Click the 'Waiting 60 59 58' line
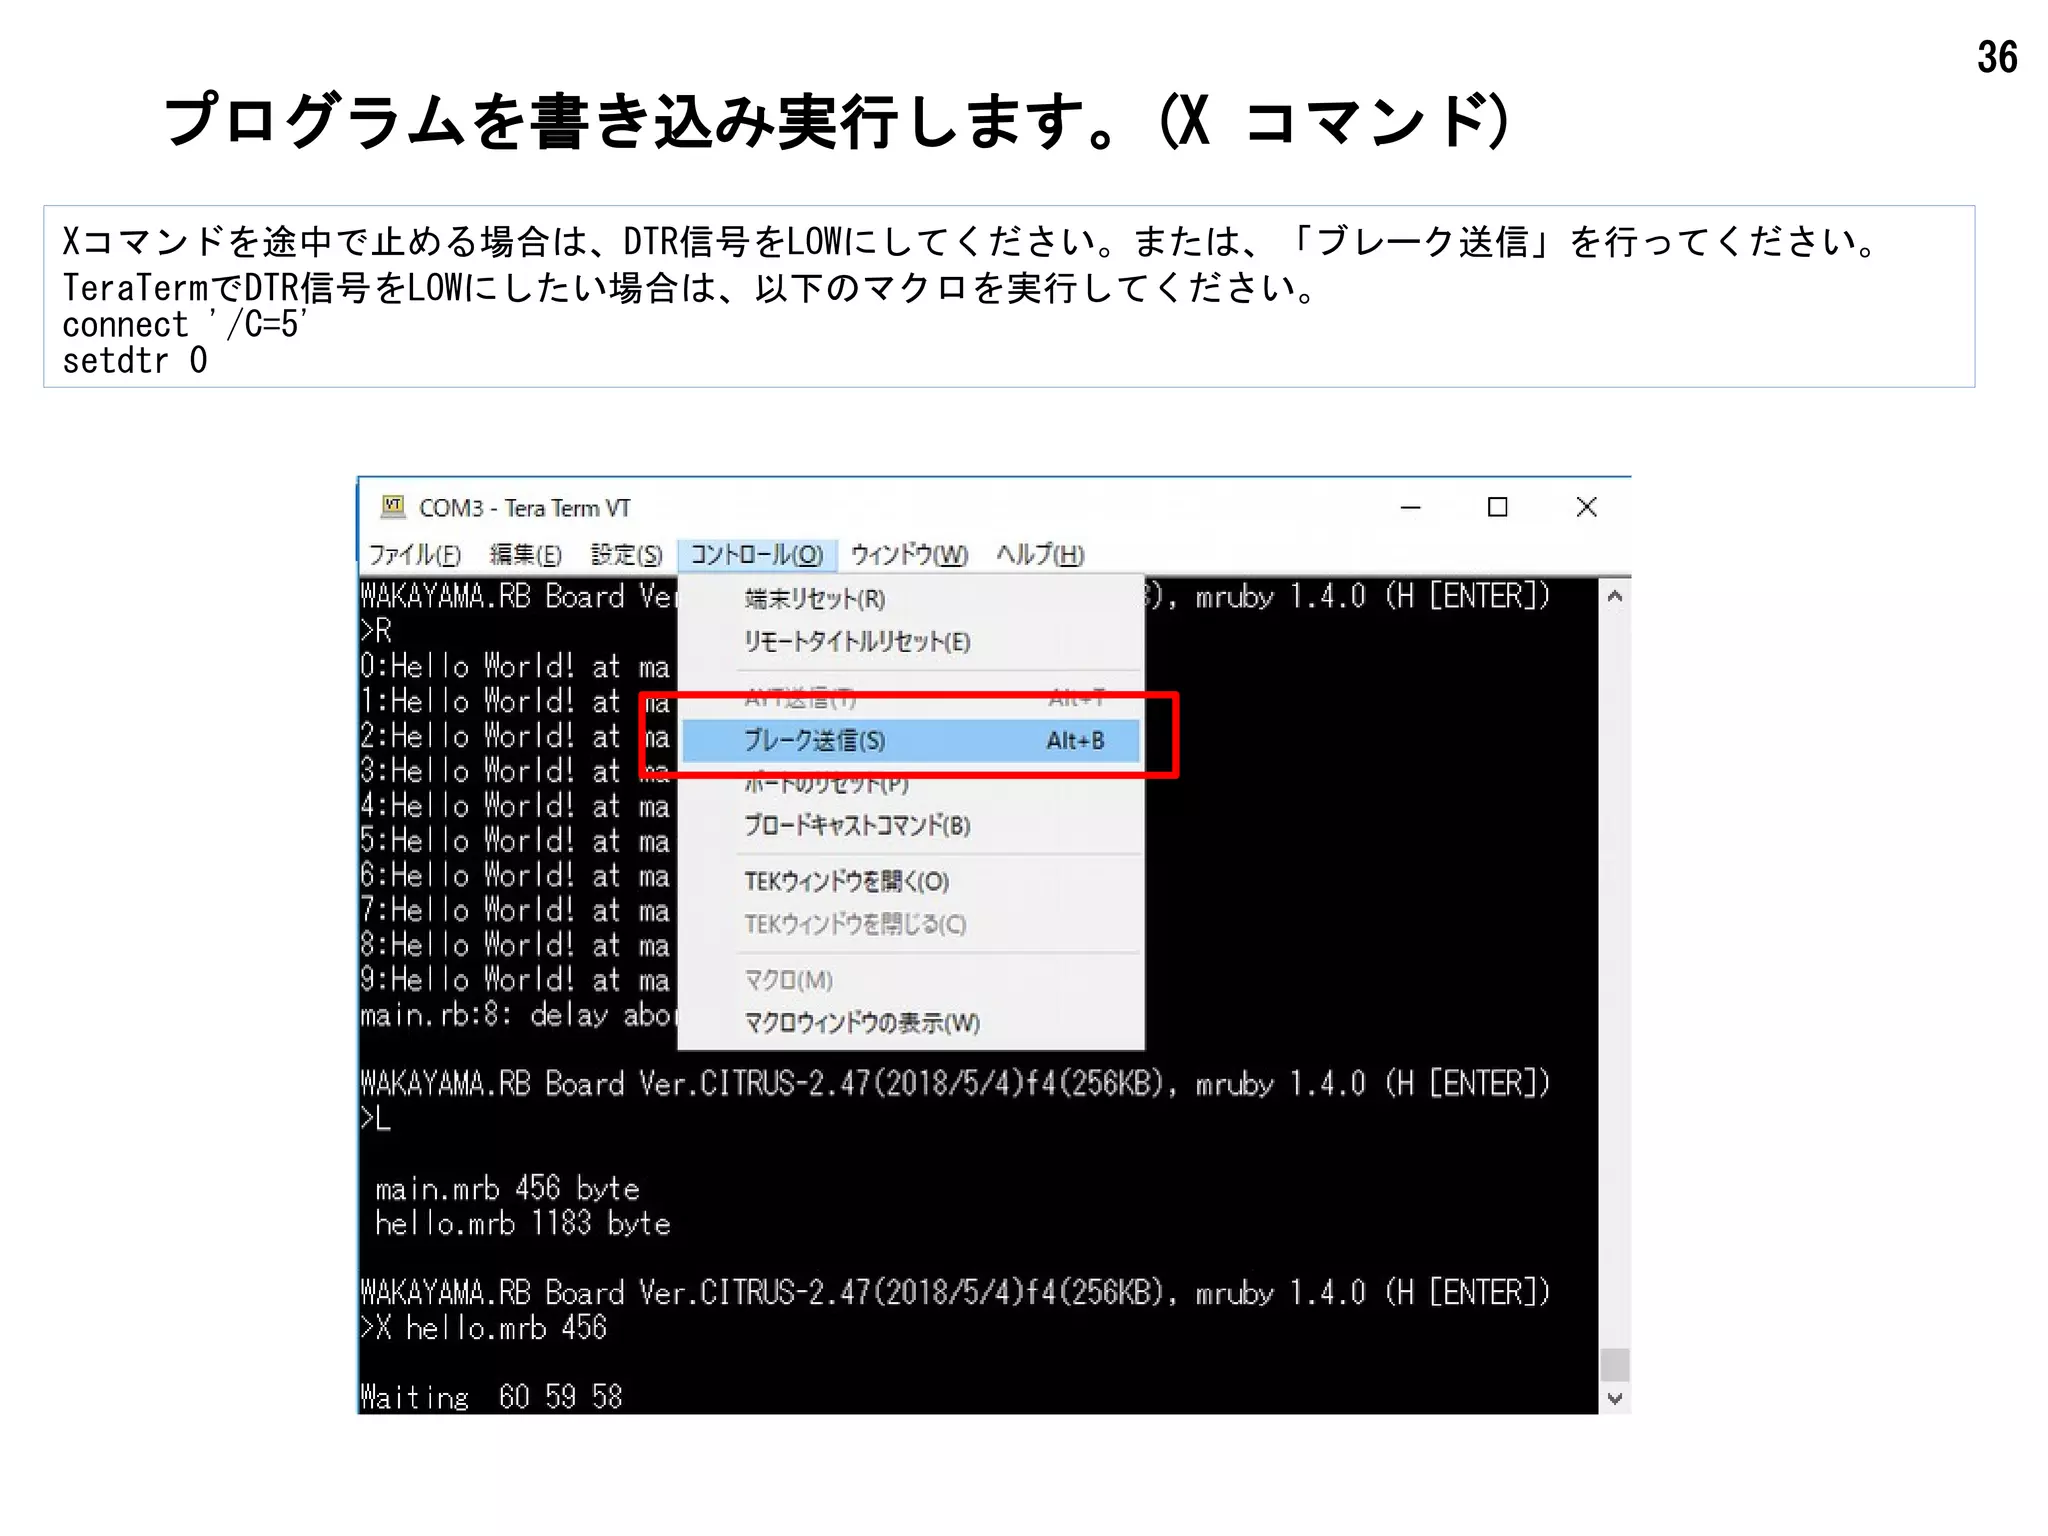The width and height of the screenshot is (2048, 1536). tap(491, 1397)
